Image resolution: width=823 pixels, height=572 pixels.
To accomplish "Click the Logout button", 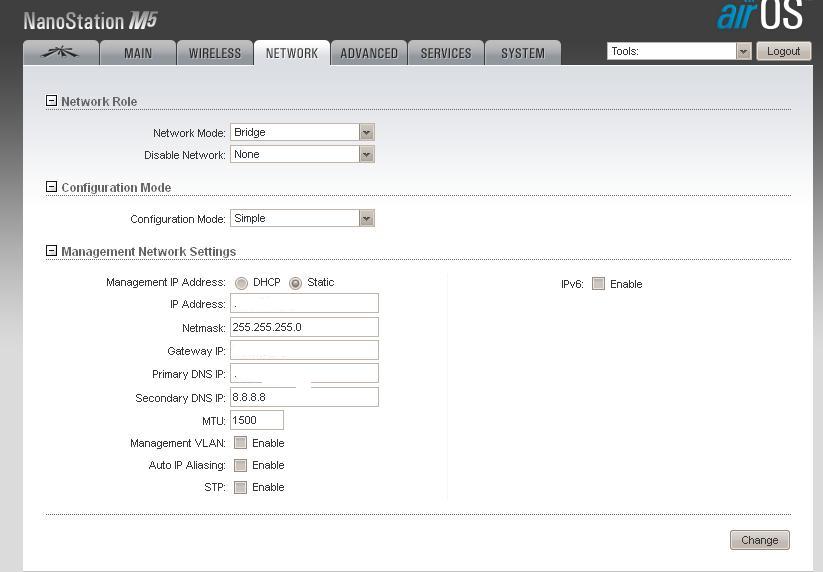I will pyautogui.click(x=784, y=51).
